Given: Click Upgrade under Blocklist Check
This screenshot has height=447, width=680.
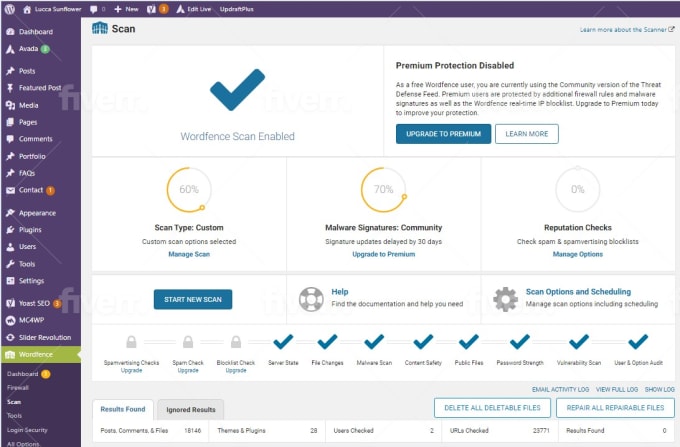Looking at the screenshot, I should (236, 371).
